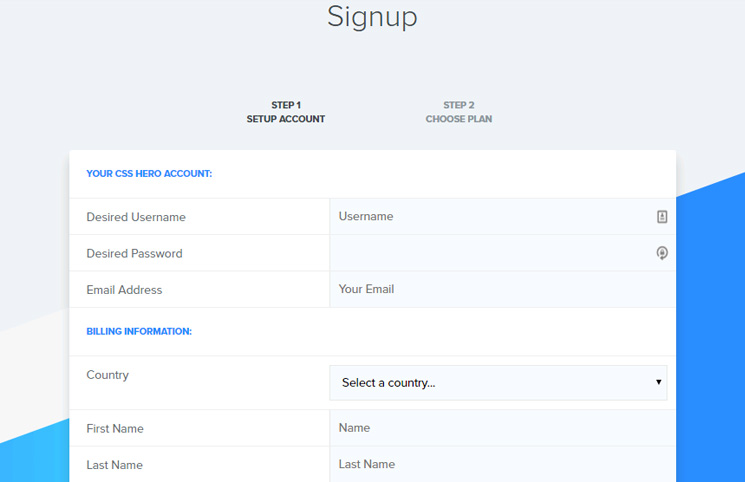Click the Last Name row label
The width and height of the screenshot is (745, 482).
tap(114, 465)
